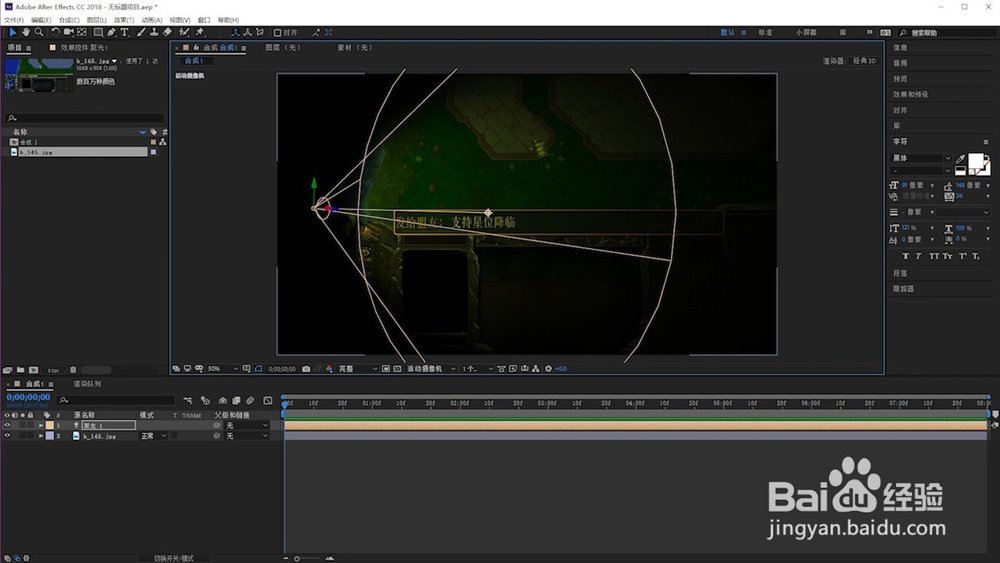
Task: Open the 文件(F) menu
Action: click(x=13, y=20)
